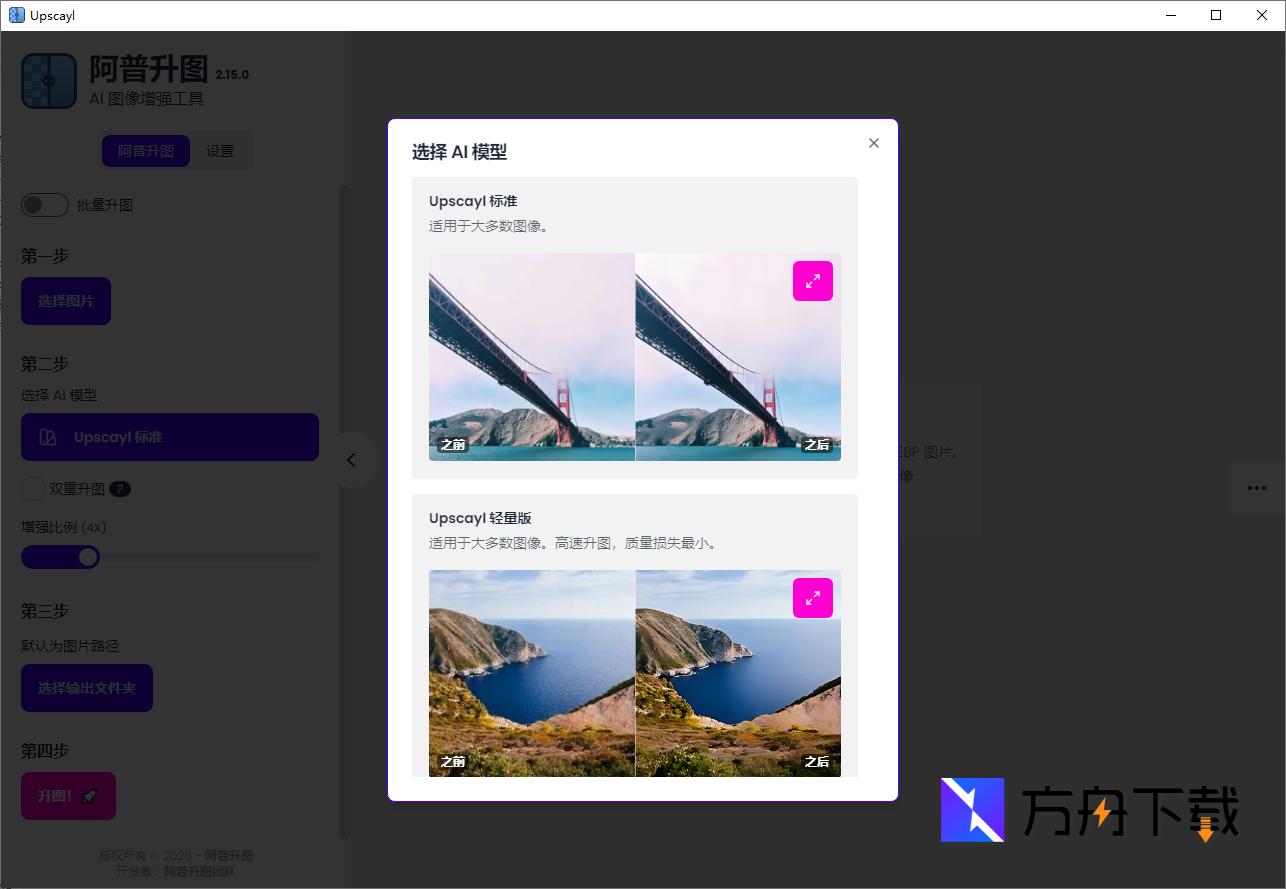Viewport: 1286px width, 889px height.
Task: Click the 选择输出文件夹 button
Action: 86,688
